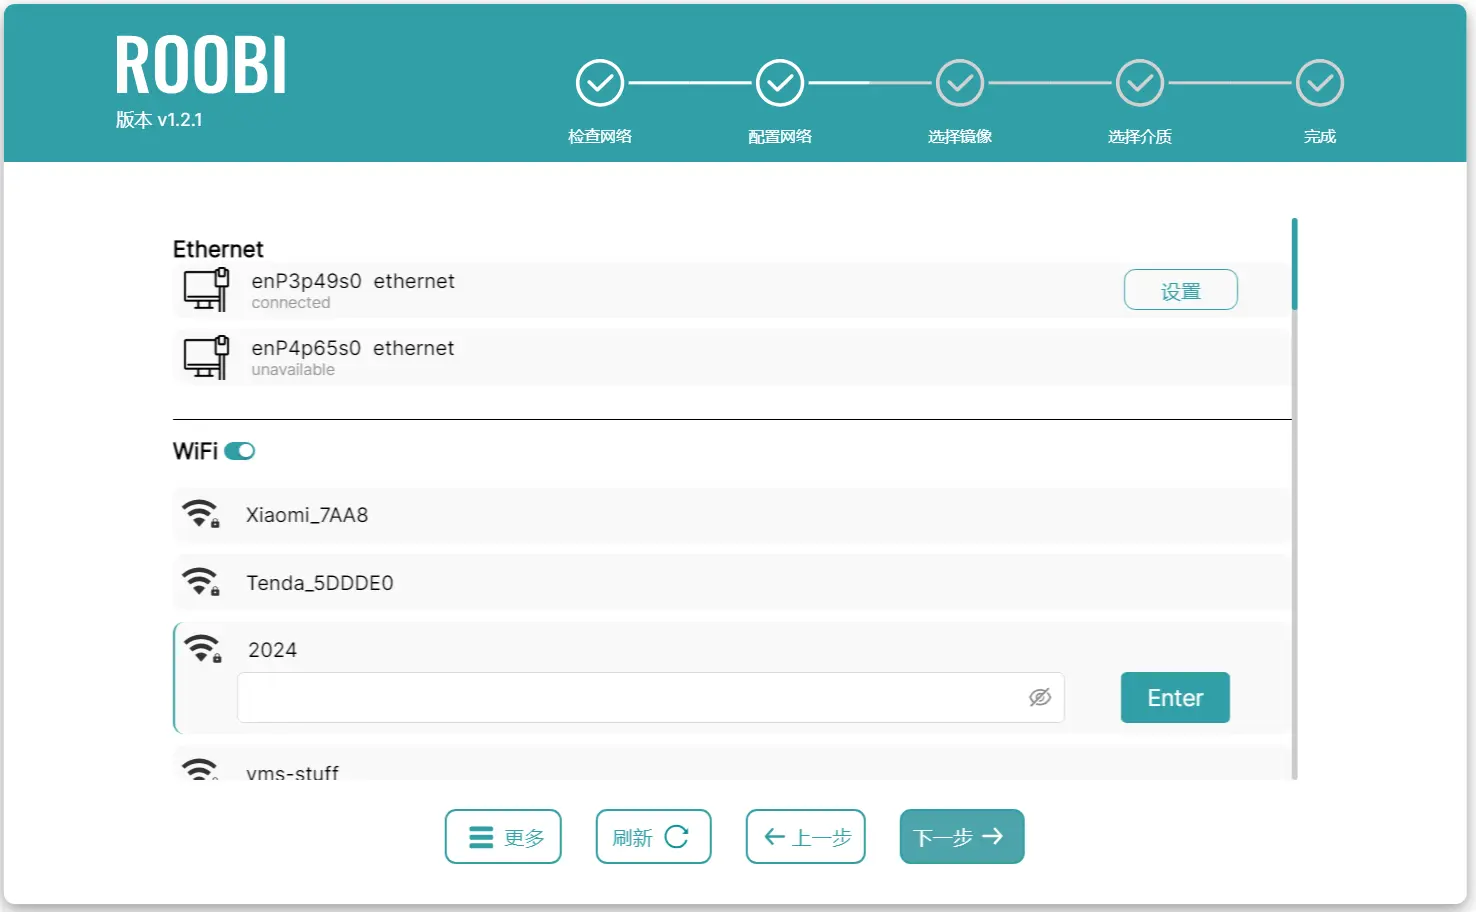Screen dimensions: 1476x912
Task: Click the 选择介质 step checkmark circle
Action: tap(1140, 83)
